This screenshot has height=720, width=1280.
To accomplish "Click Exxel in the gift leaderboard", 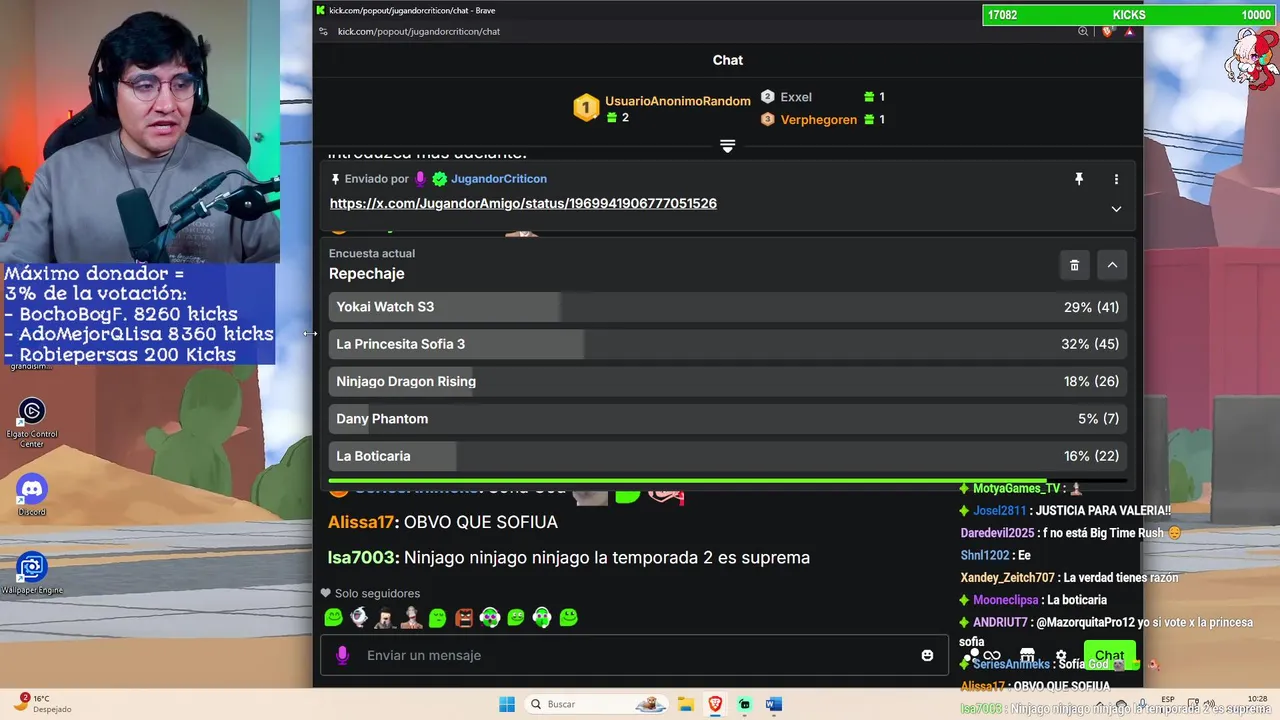I will coord(796,97).
